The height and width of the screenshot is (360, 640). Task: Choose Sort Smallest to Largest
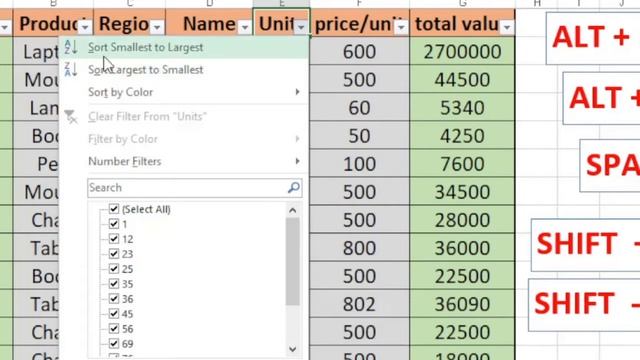coord(184,47)
